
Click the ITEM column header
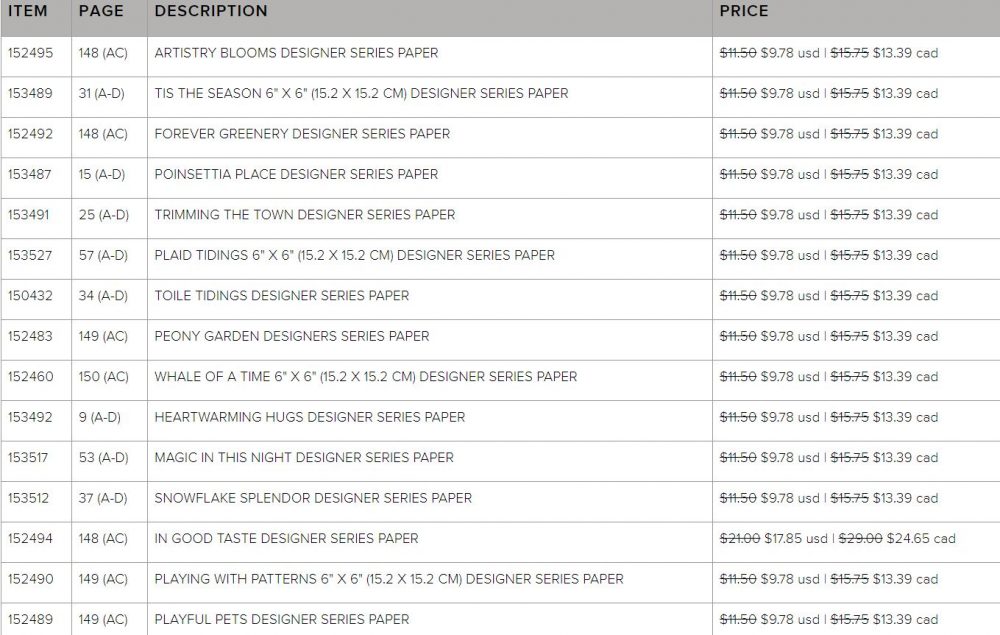point(28,11)
